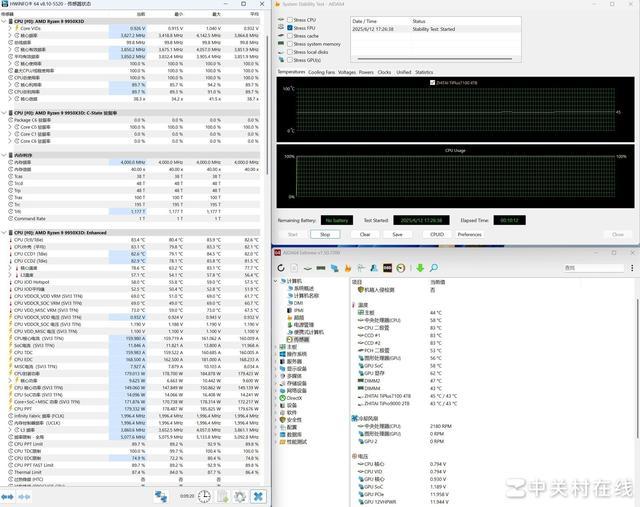Click the HWiNFO sensor list vertical scrollbar
The image size is (640, 507).
click(267, 104)
